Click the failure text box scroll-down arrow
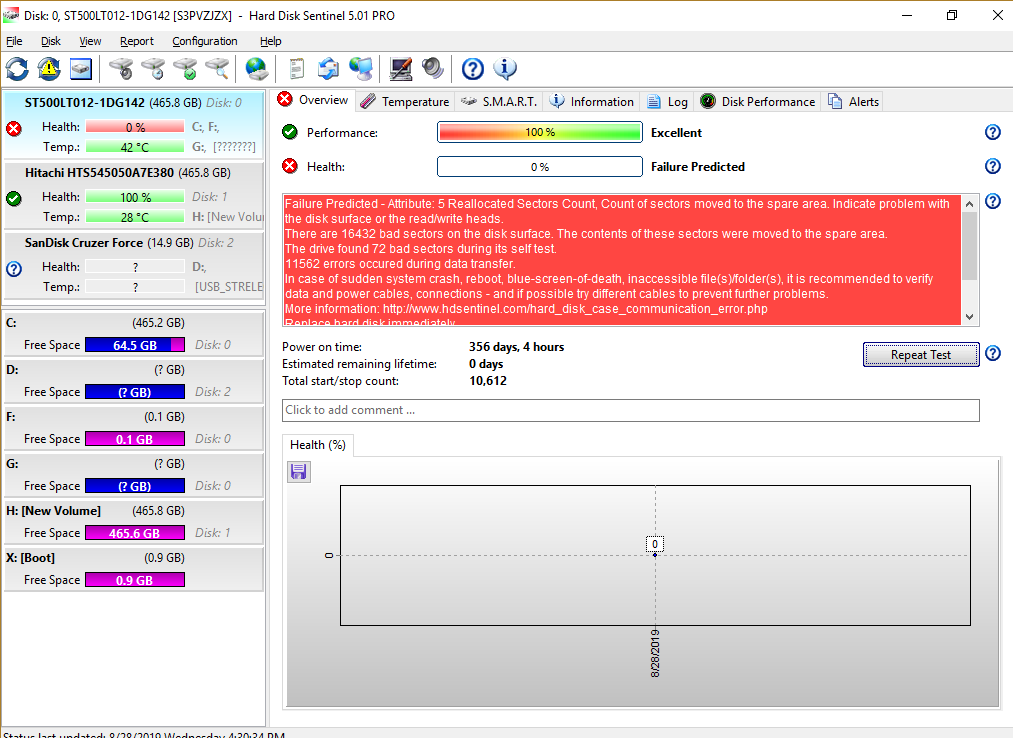 click(x=969, y=317)
